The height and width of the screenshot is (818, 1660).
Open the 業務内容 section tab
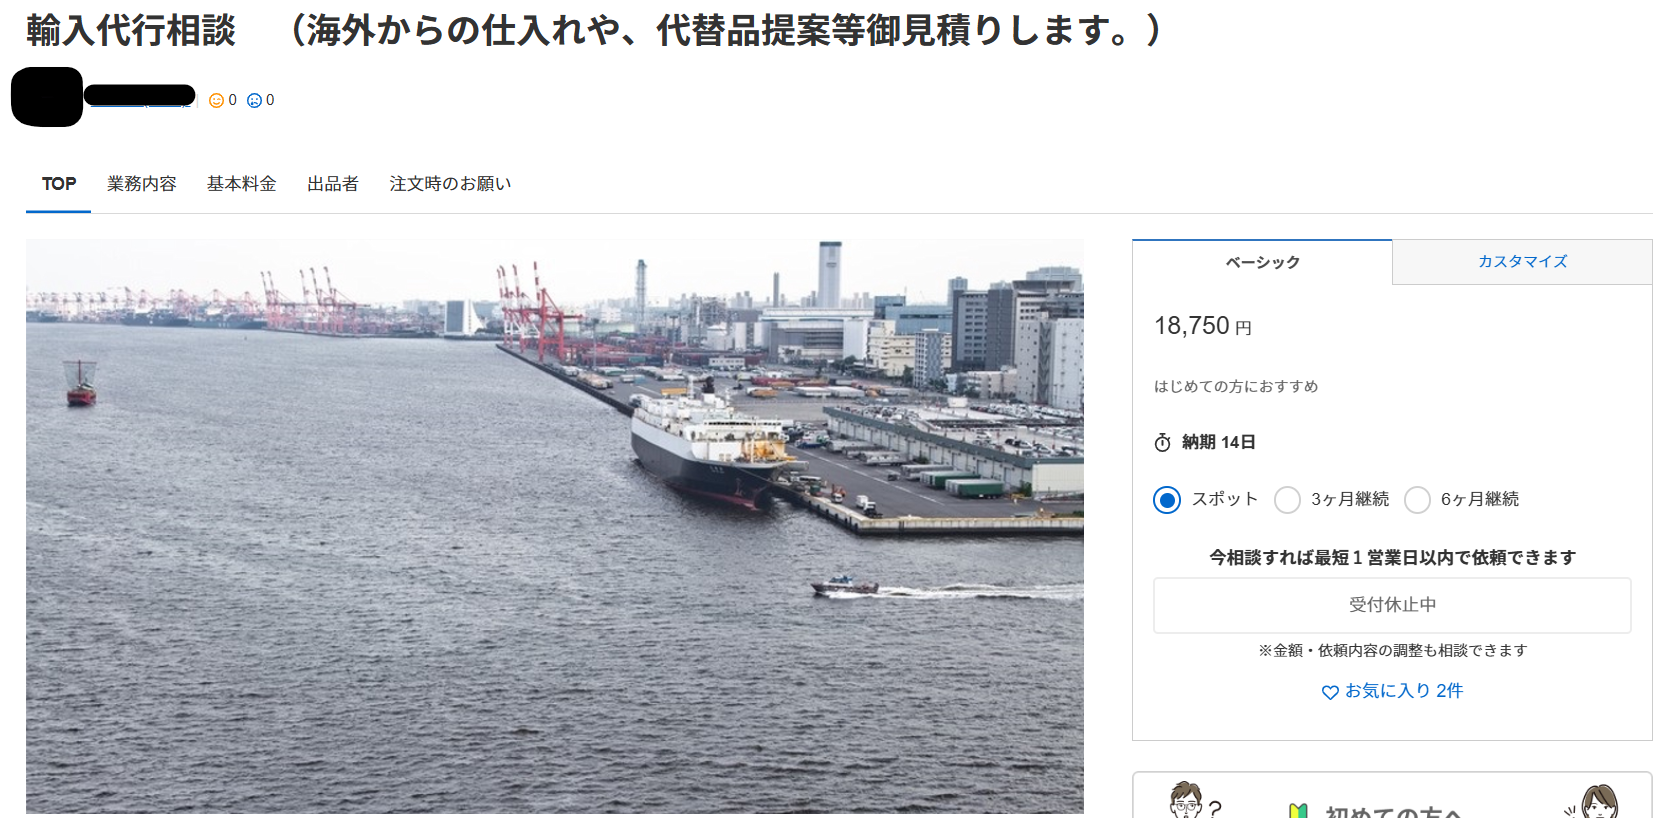coord(142,184)
